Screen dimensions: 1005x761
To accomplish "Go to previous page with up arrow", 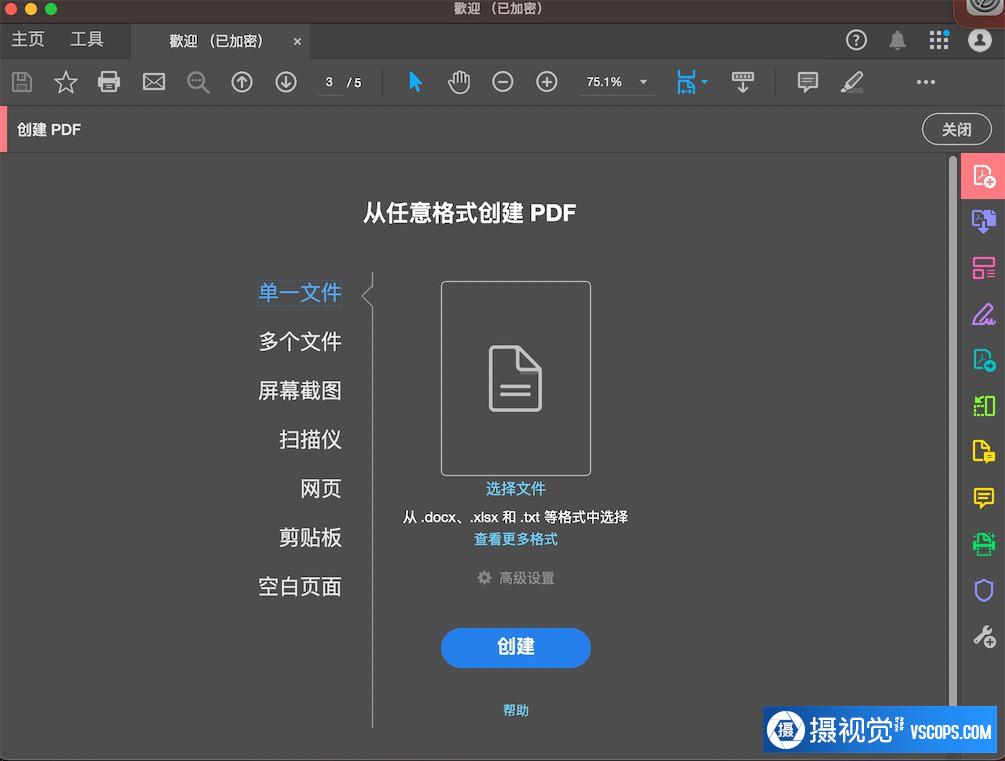I will (x=242, y=82).
